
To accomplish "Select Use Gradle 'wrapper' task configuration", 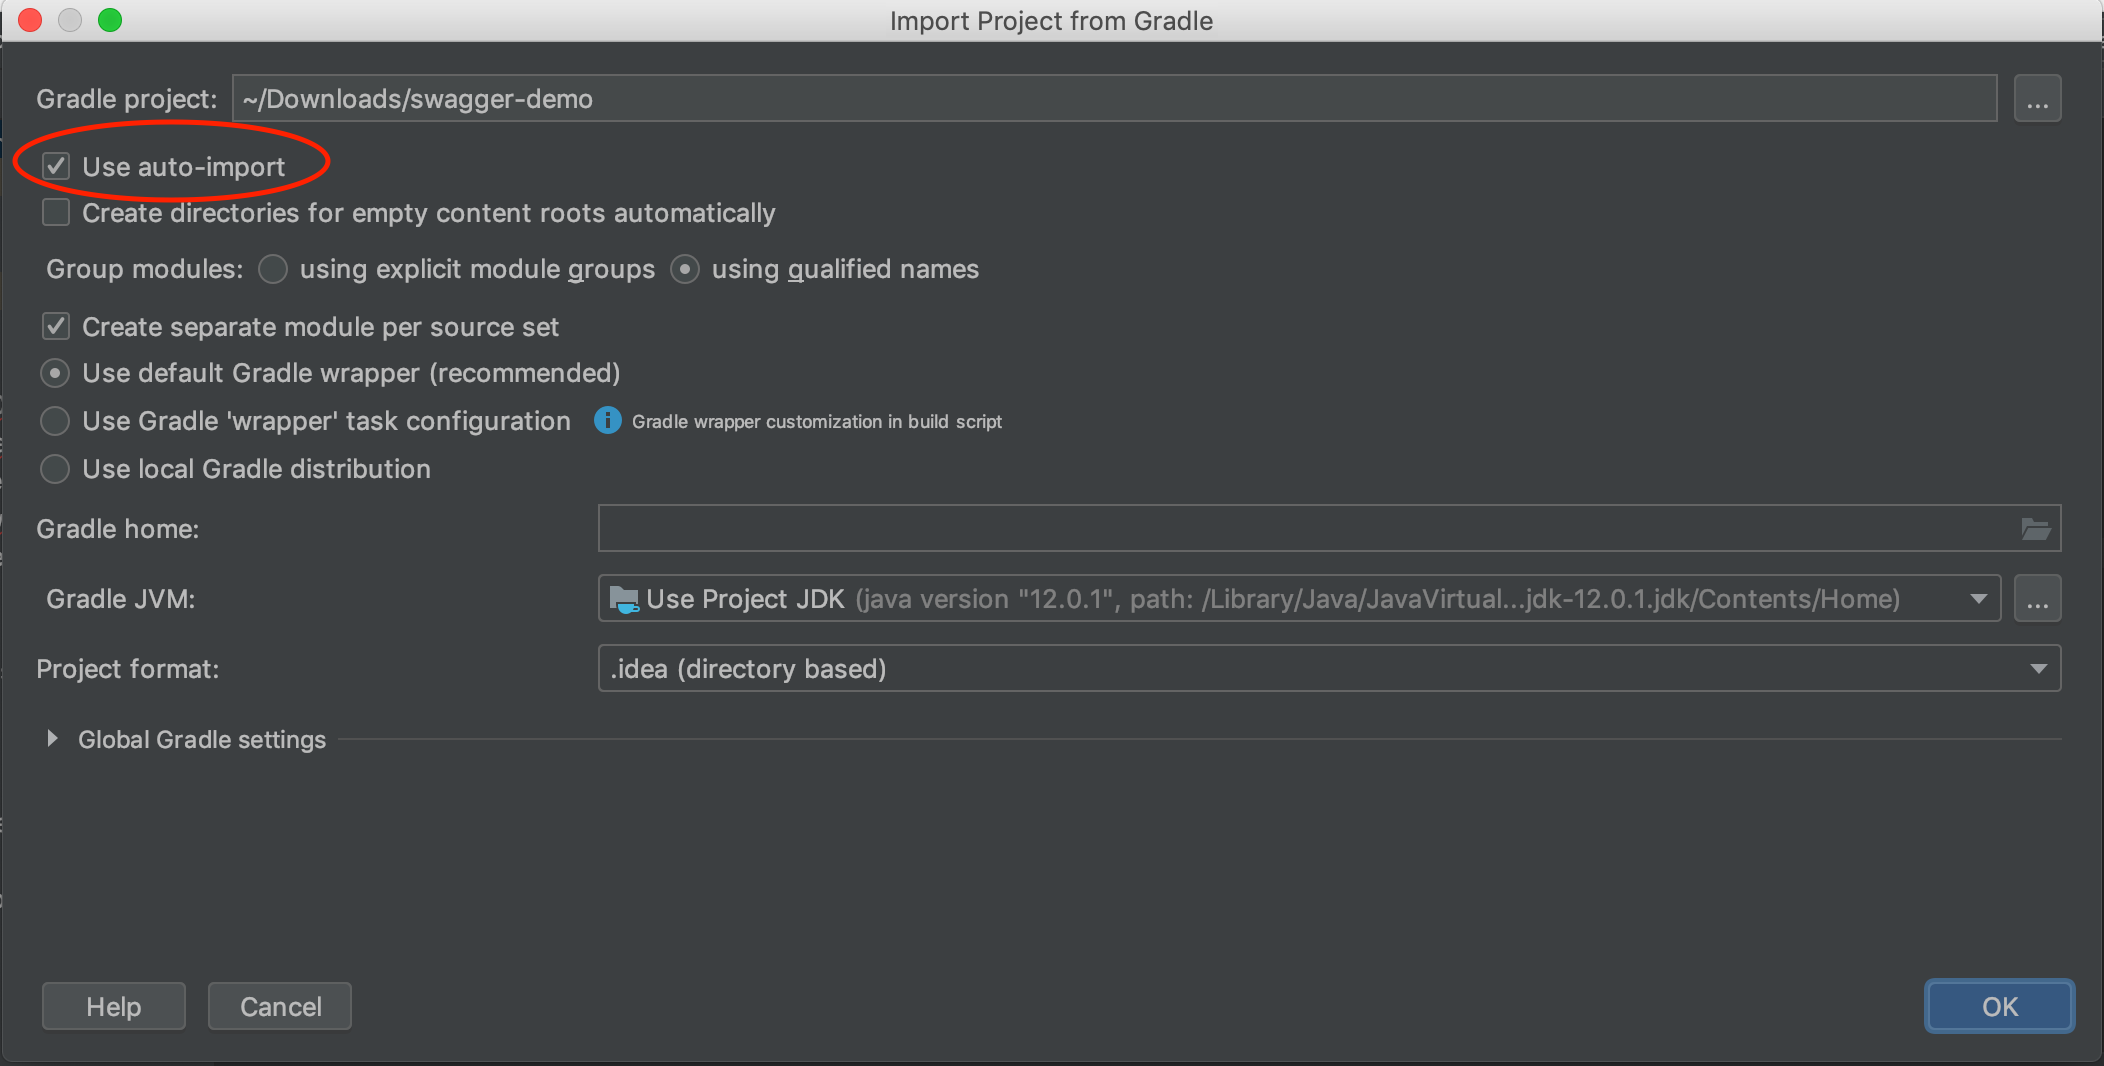I will point(55,421).
